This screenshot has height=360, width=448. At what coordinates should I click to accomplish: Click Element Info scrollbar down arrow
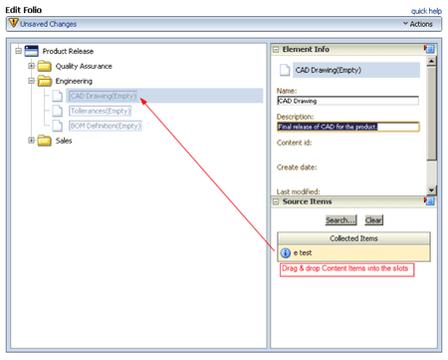point(432,190)
